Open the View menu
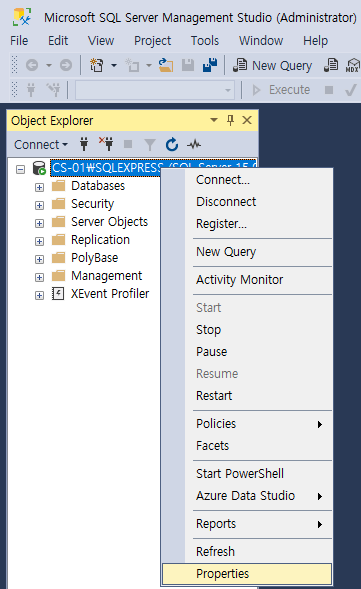The image size is (361, 589). (101, 41)
